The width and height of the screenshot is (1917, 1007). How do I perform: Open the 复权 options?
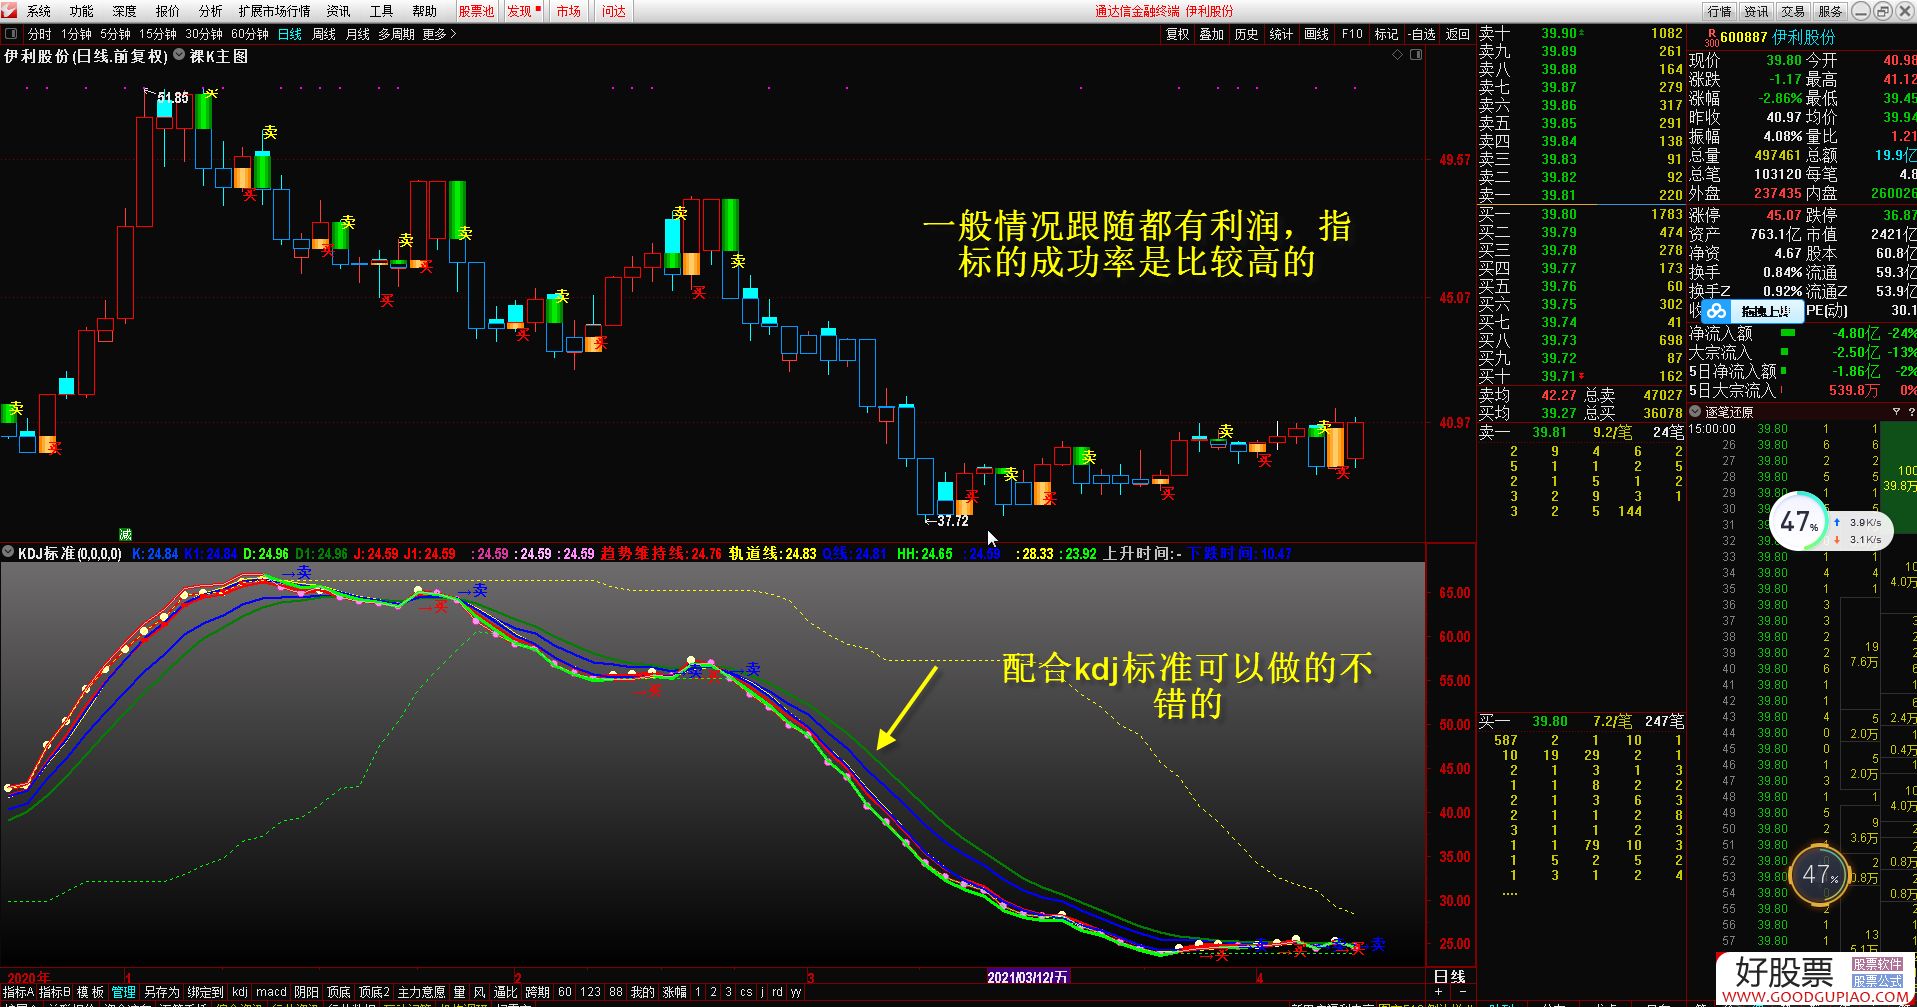coord(1178,34)
